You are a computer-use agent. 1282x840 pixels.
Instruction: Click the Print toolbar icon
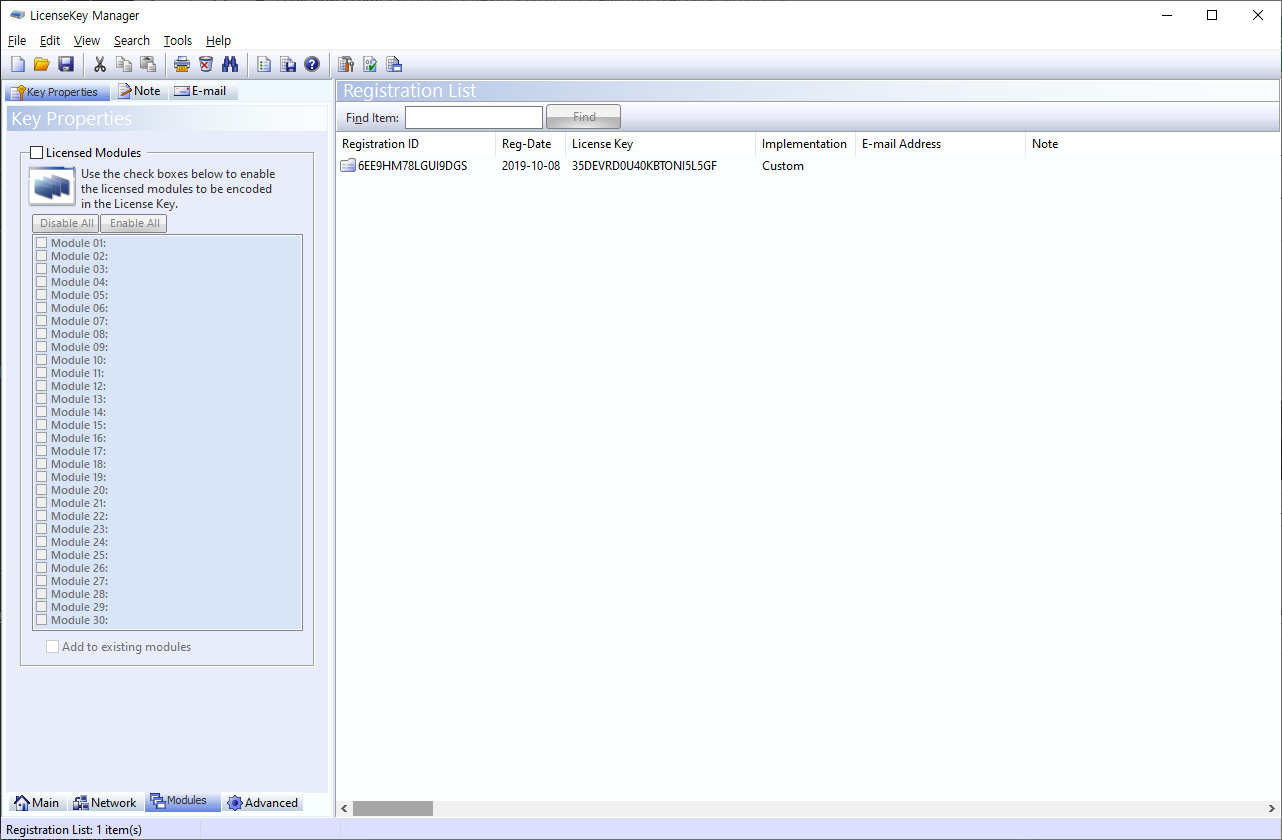coord(182,65)
